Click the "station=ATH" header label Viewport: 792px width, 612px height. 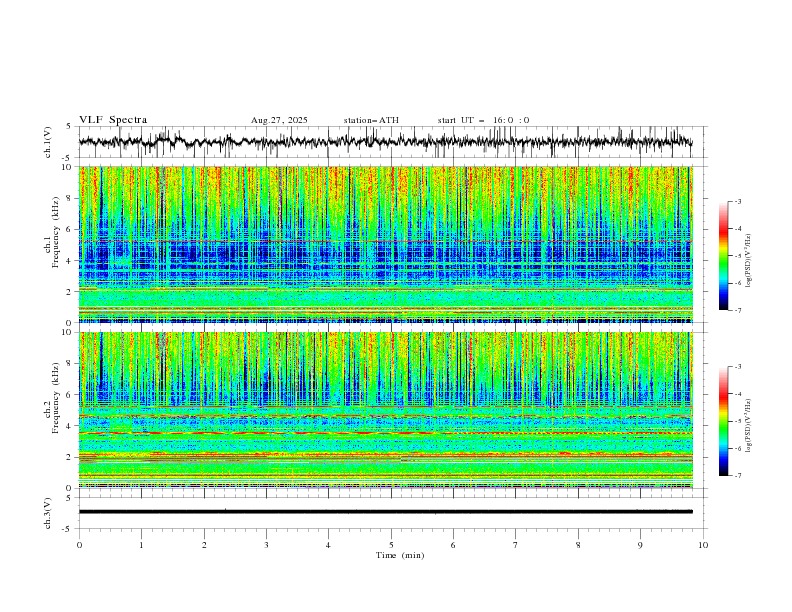point(371,120)
